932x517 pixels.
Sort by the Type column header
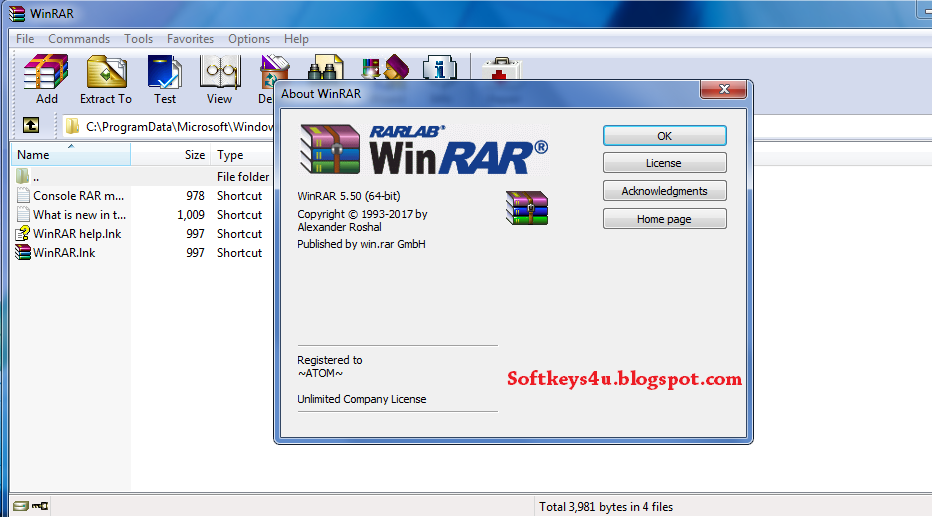(243, 155)
